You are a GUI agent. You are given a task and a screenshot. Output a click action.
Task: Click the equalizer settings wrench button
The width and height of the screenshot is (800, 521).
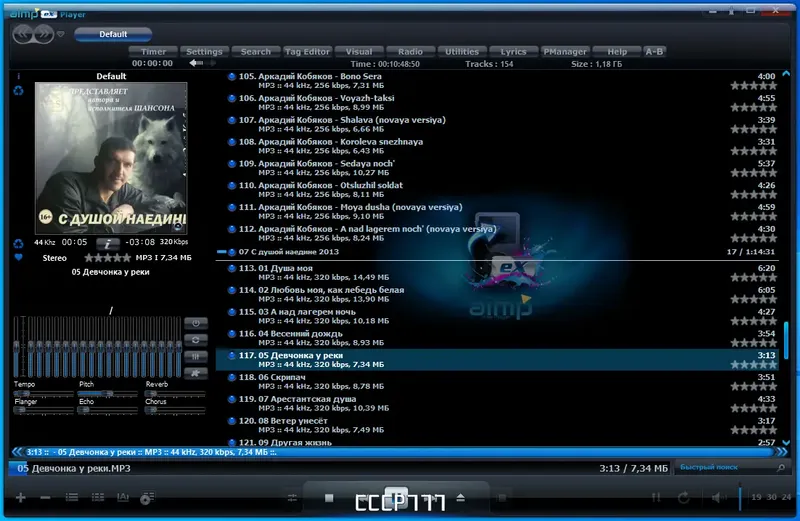(x=195, y=373)
